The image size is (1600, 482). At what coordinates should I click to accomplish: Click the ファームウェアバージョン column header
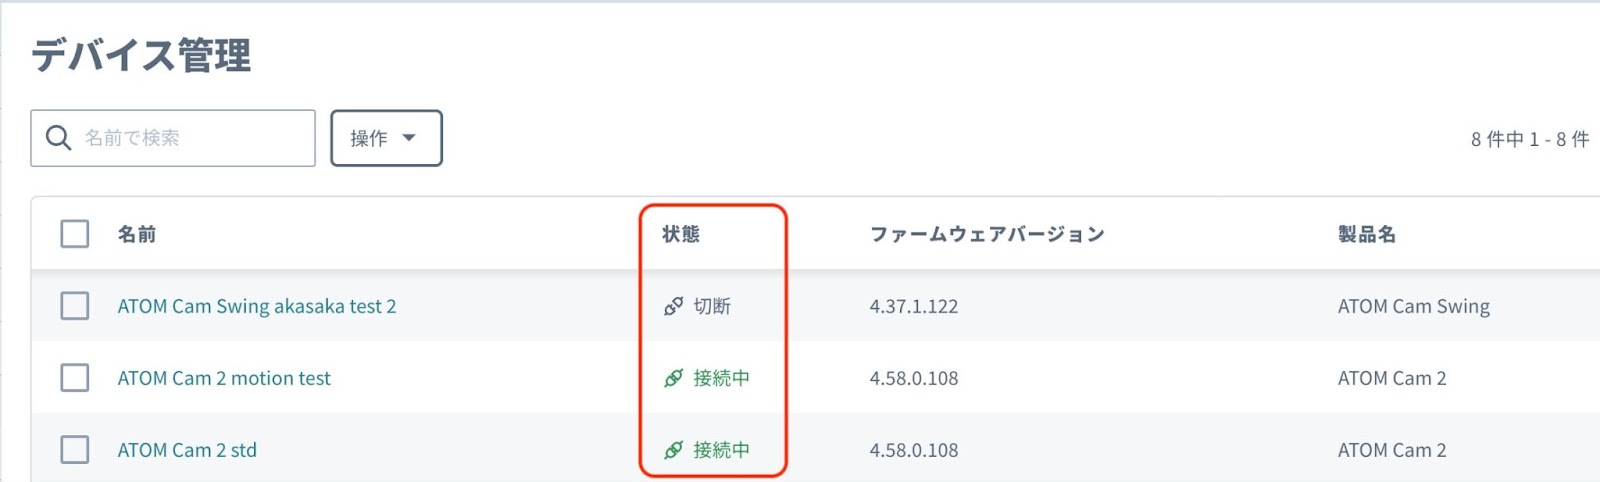tap(987, 234)
